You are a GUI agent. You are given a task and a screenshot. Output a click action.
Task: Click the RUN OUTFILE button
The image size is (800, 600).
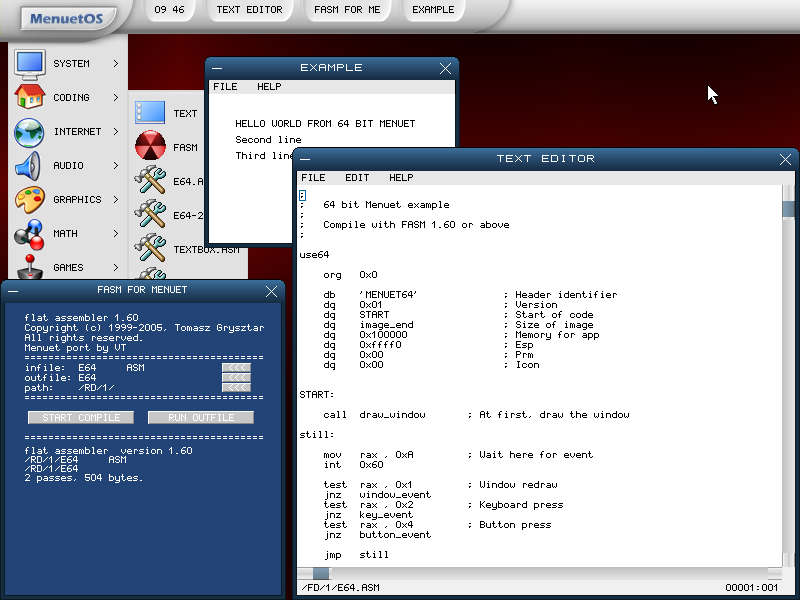(201, 417)
